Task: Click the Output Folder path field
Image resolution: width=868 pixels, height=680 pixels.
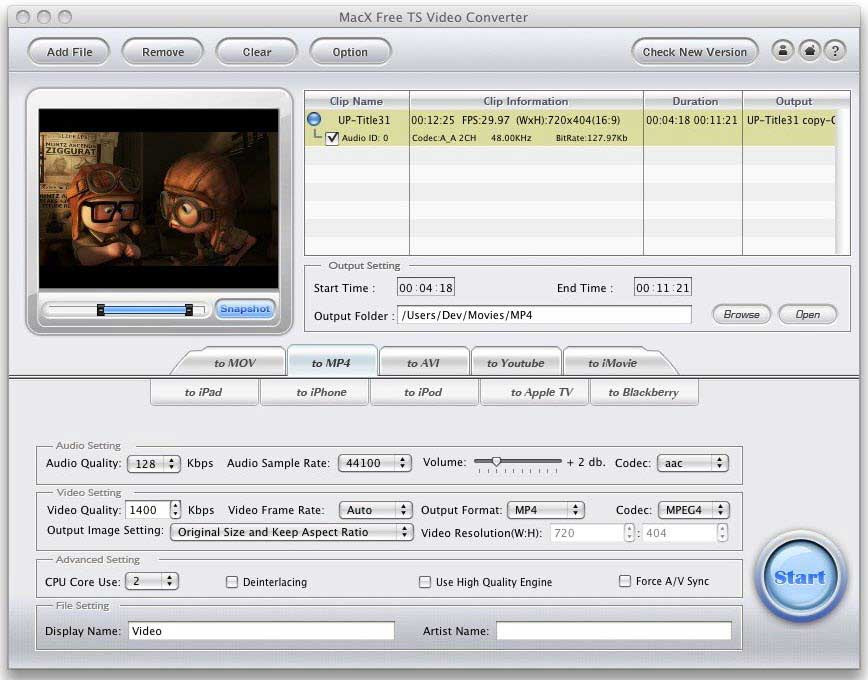Action: (544, 315)
